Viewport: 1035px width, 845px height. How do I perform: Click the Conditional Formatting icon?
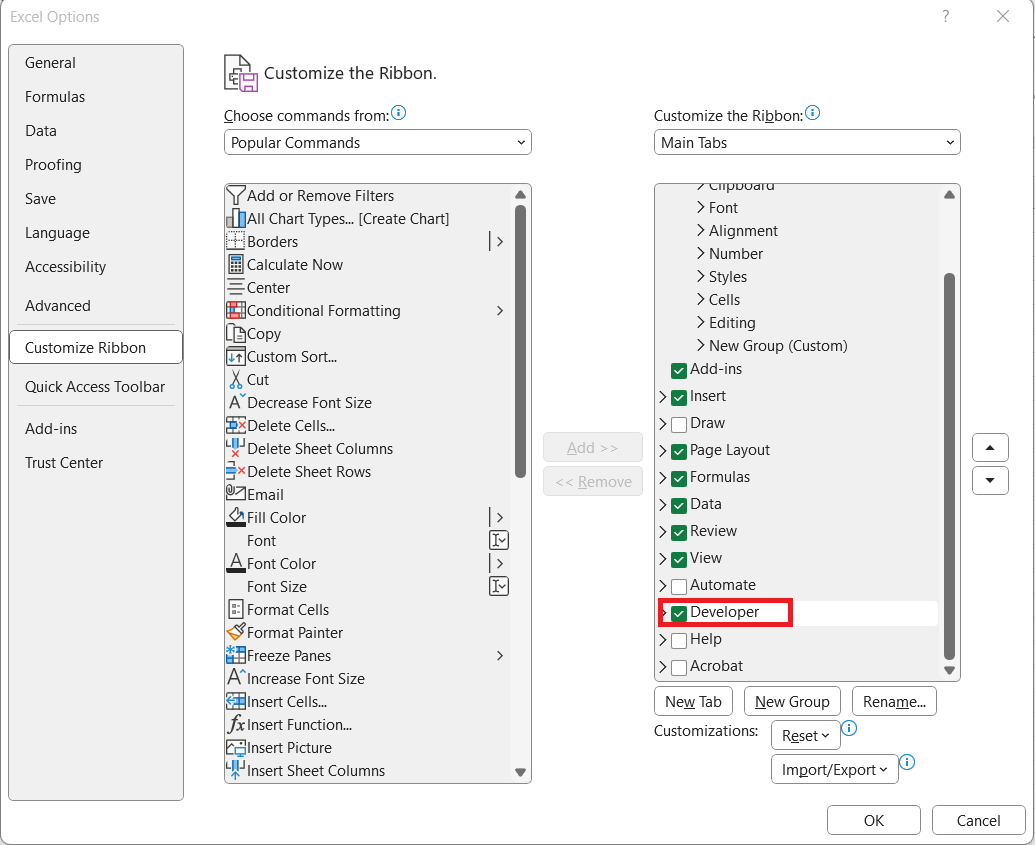coord(236,310)
